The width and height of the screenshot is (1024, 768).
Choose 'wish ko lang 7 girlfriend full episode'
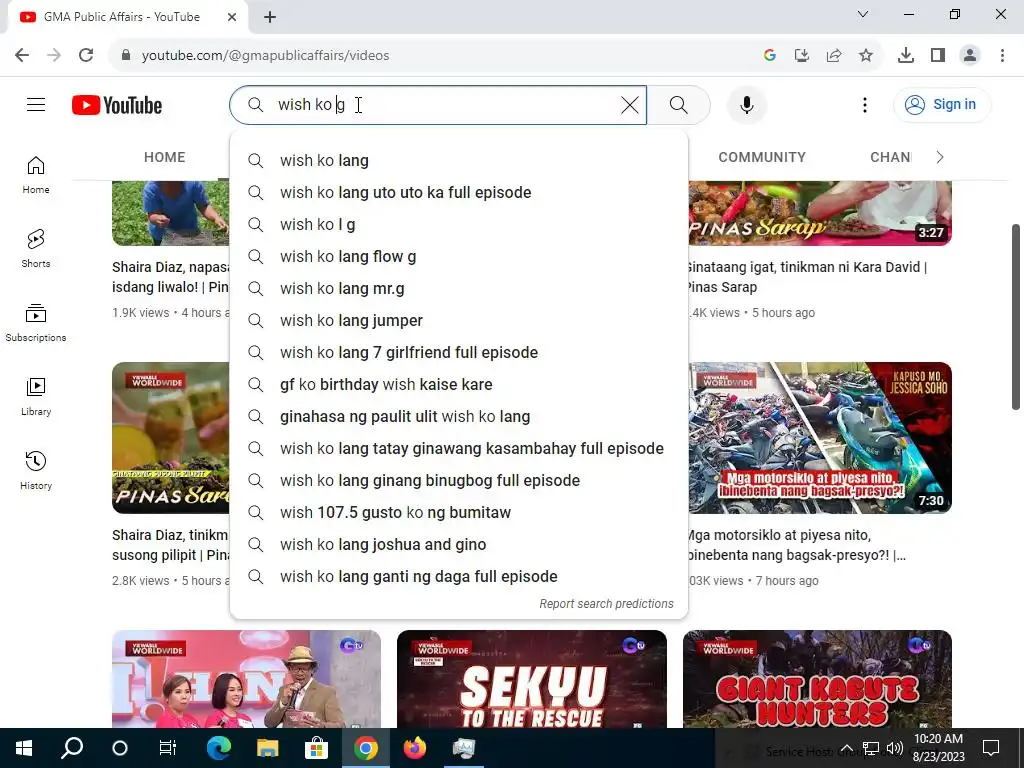(x=458, y=353)
